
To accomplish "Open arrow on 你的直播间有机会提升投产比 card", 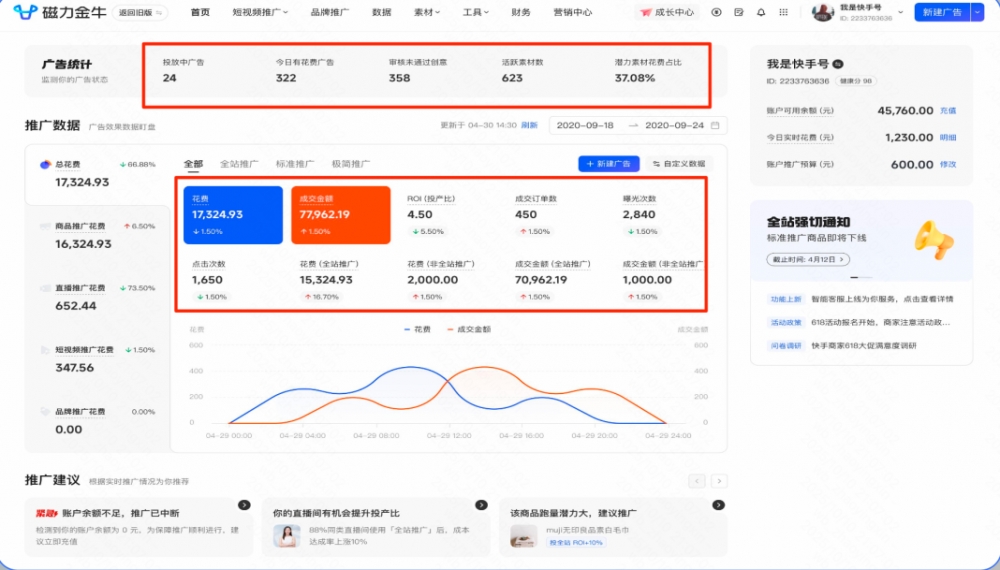I will (x=482, y=505).
